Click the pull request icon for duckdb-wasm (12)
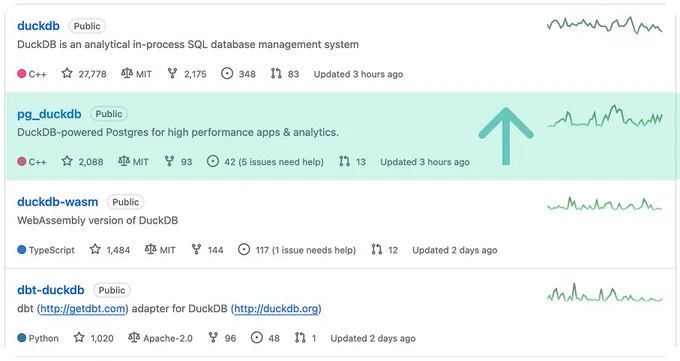Screen dimensions: 680x361 coord(377,249)
